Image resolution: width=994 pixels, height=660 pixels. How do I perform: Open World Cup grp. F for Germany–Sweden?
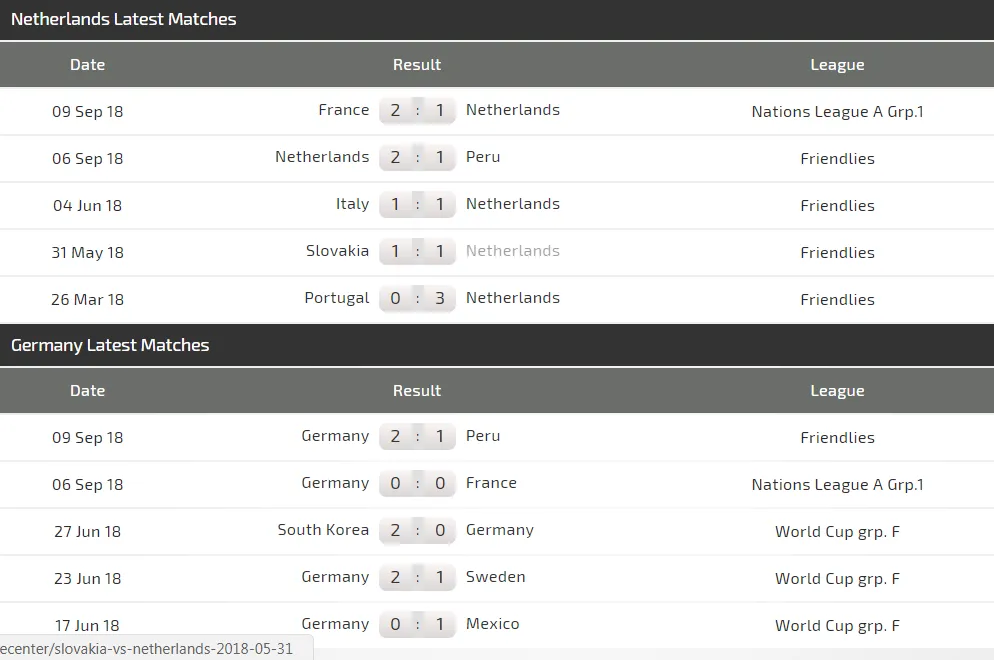(837, 579)
